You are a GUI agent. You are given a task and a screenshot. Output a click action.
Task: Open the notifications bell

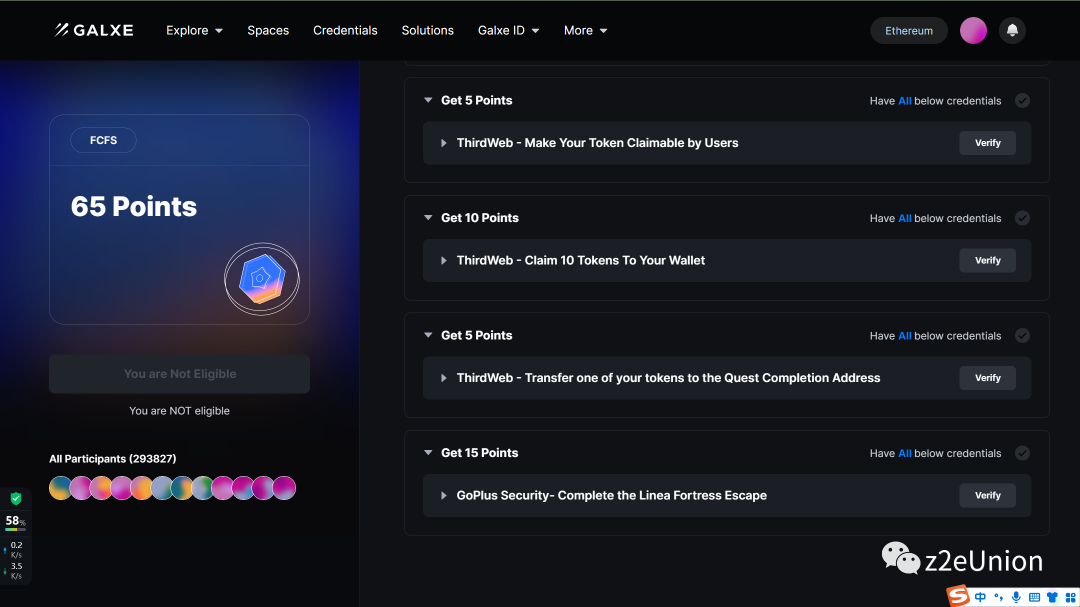(1012, 31)
